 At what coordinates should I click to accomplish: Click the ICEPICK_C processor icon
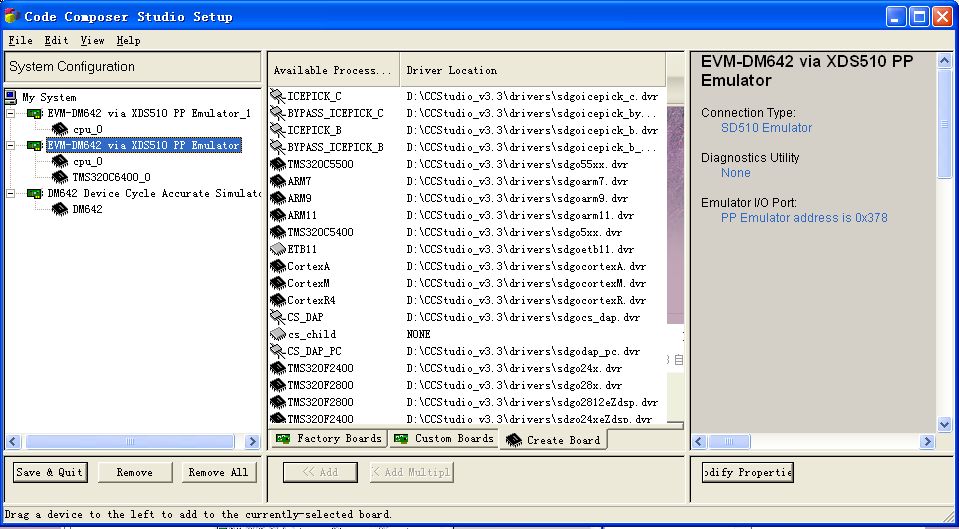tap(278, 96)
